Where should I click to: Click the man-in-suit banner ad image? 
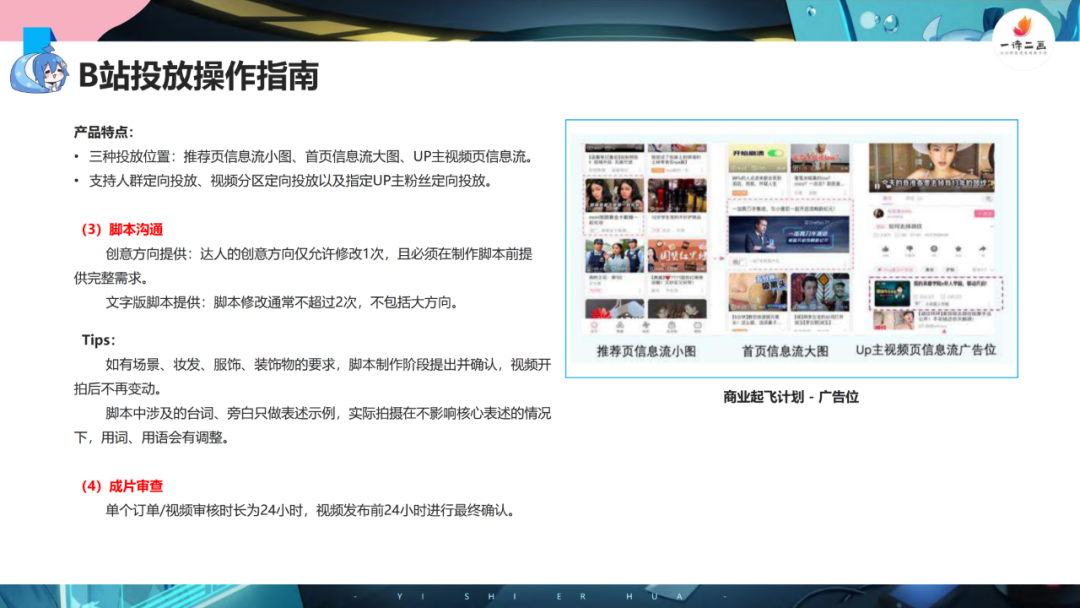(789, 234)
